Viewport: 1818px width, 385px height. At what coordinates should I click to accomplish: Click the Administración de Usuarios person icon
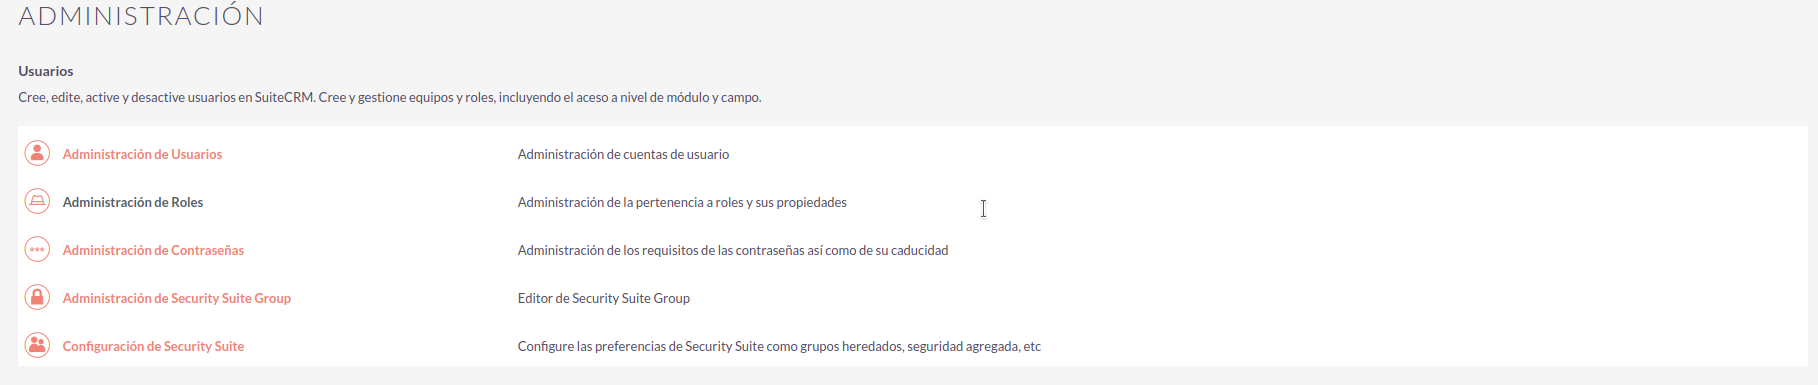(37, 153)
